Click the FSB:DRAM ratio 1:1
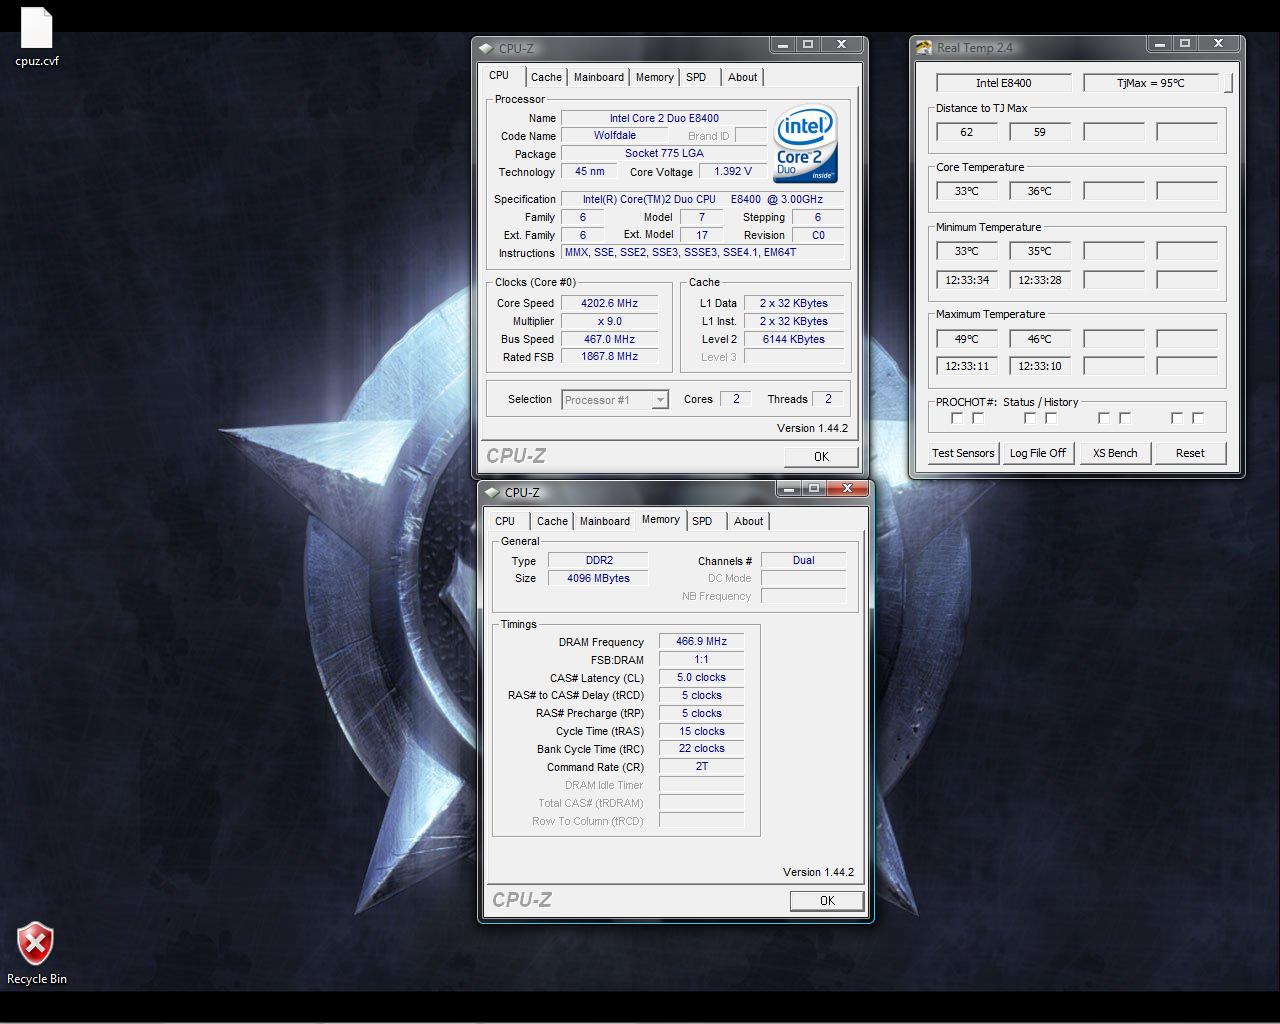1280x1024 pixels. coord(701,659)
